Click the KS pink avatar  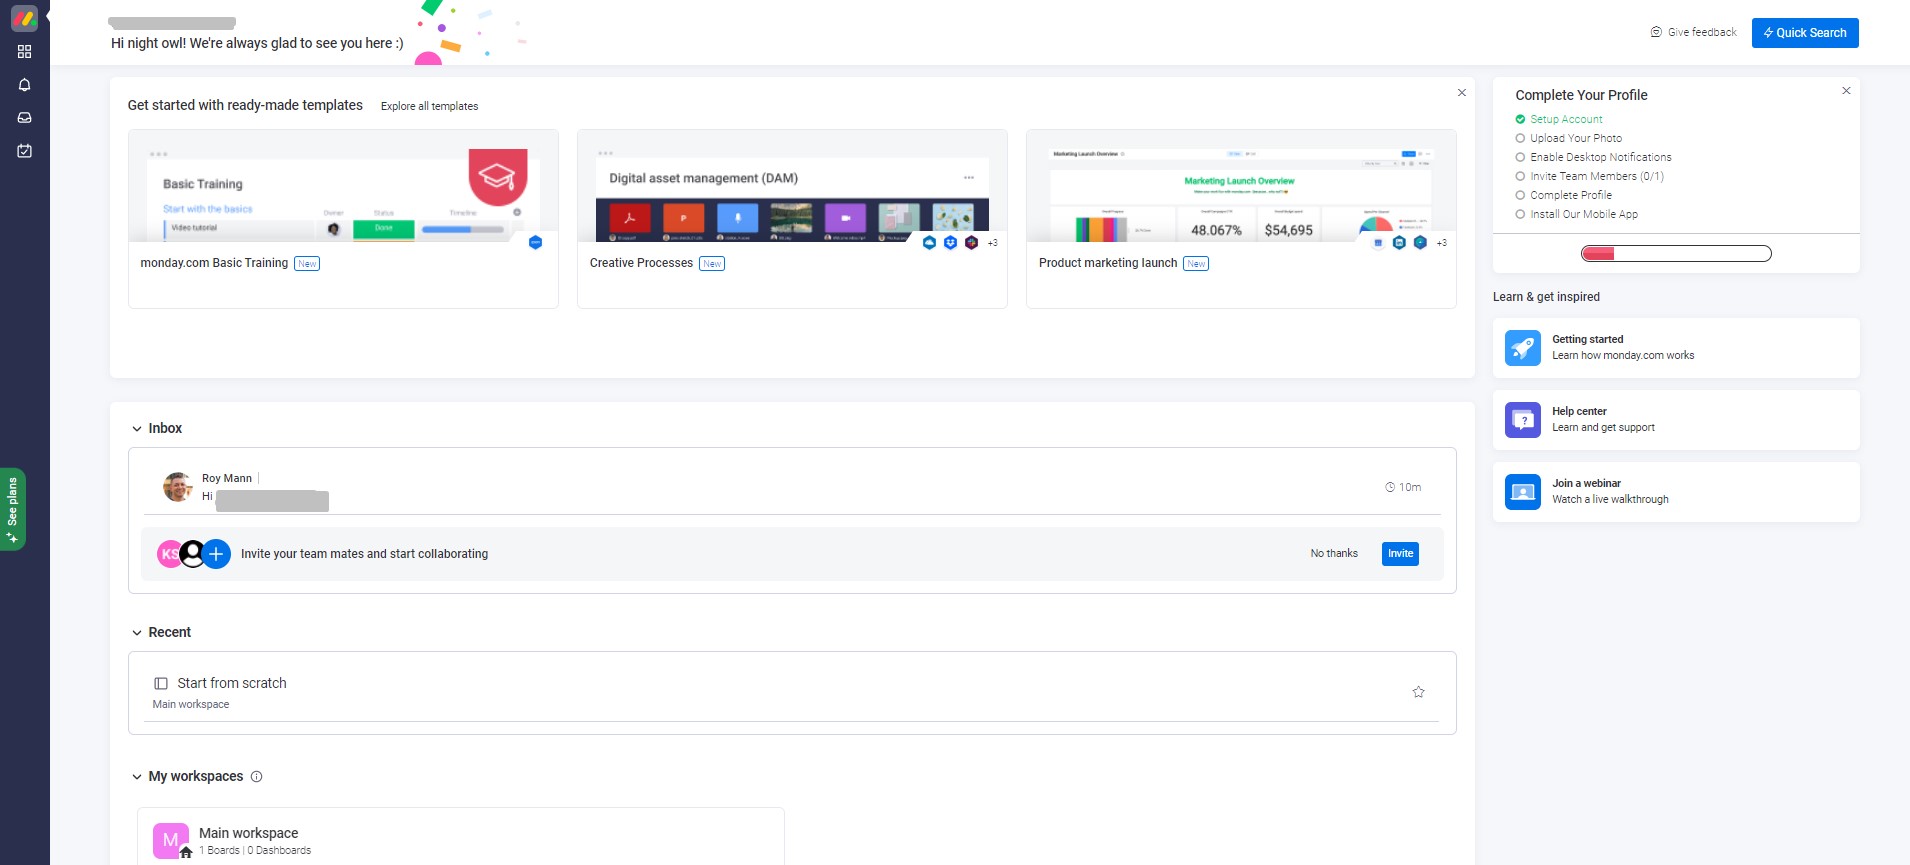[169, 554]
